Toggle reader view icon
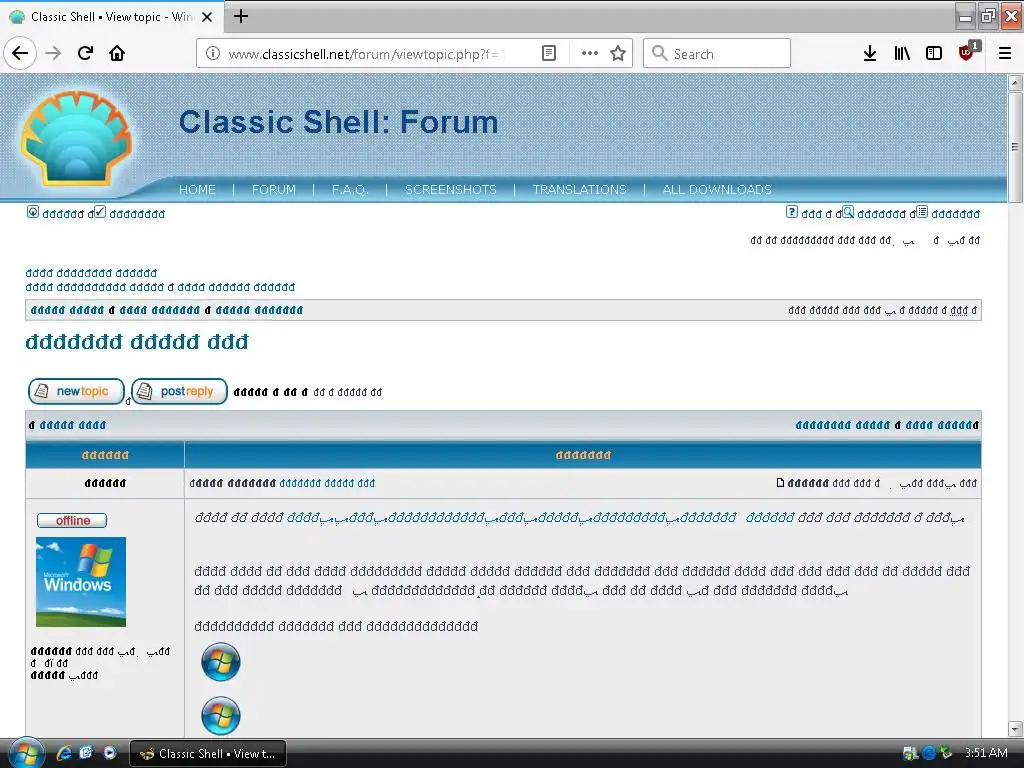 pyautogui.click(x=549, y=54)
